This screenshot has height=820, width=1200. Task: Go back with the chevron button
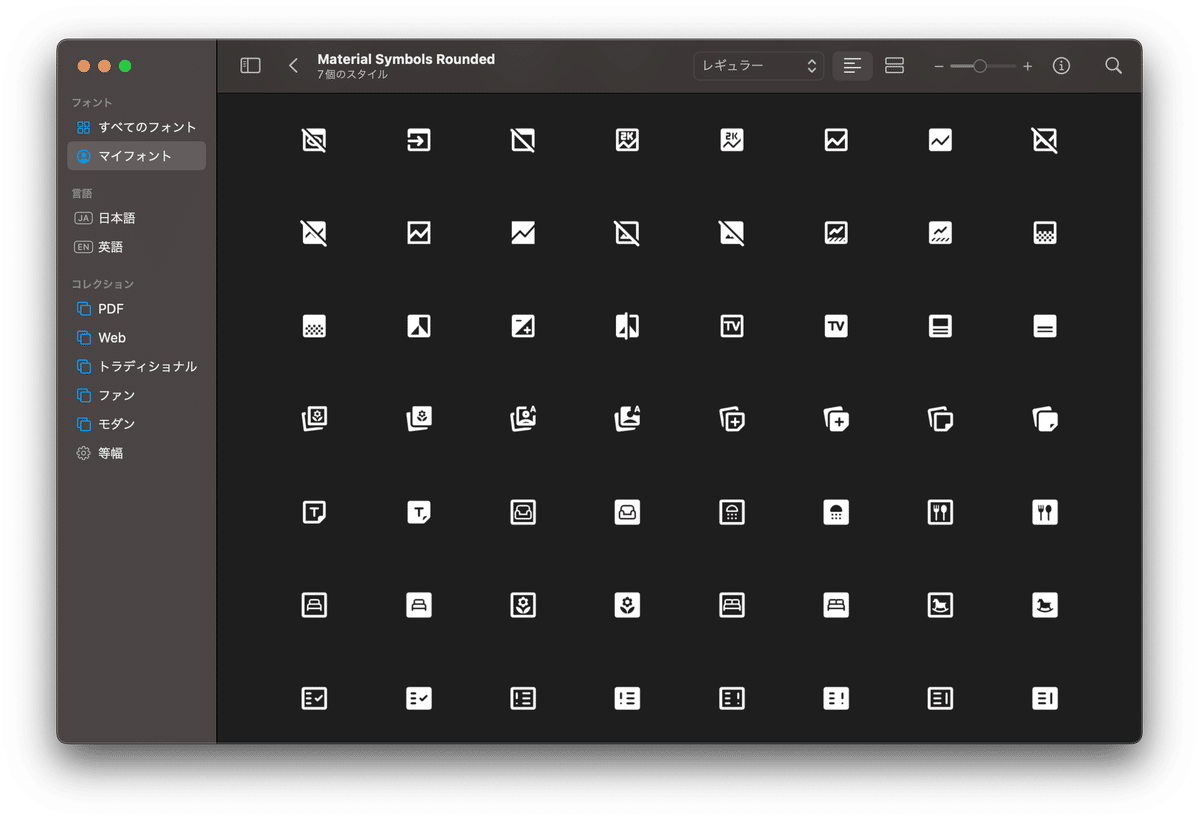click(x=293, y=66)
